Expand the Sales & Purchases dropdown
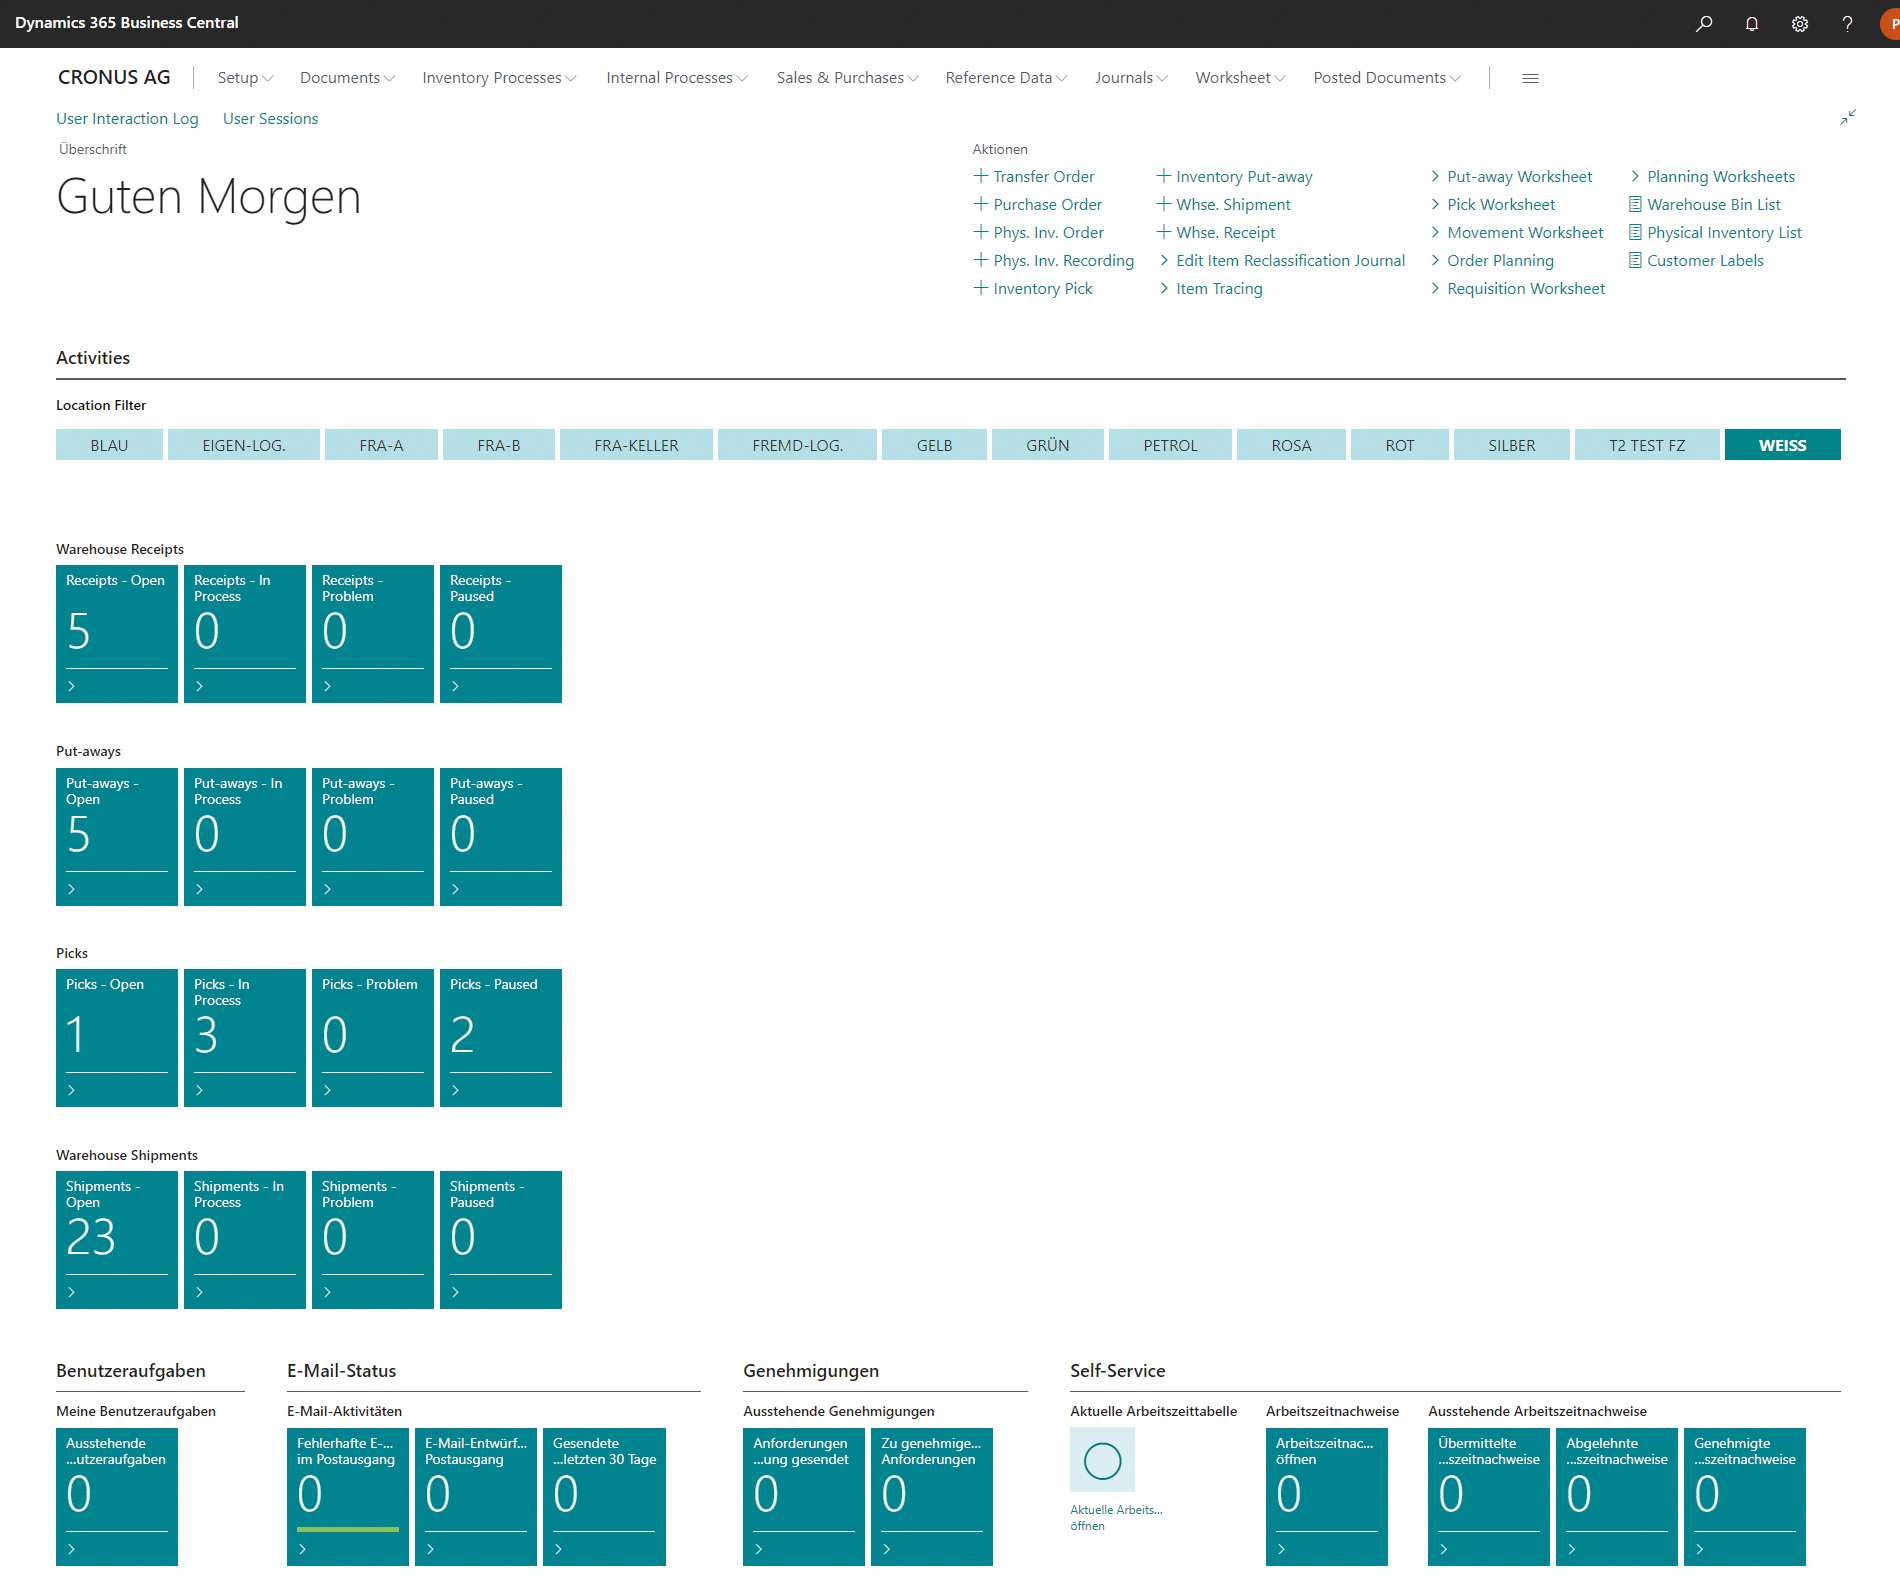Image resolution: width=1900 pixels, height=1580 pixels. [847, 78]
